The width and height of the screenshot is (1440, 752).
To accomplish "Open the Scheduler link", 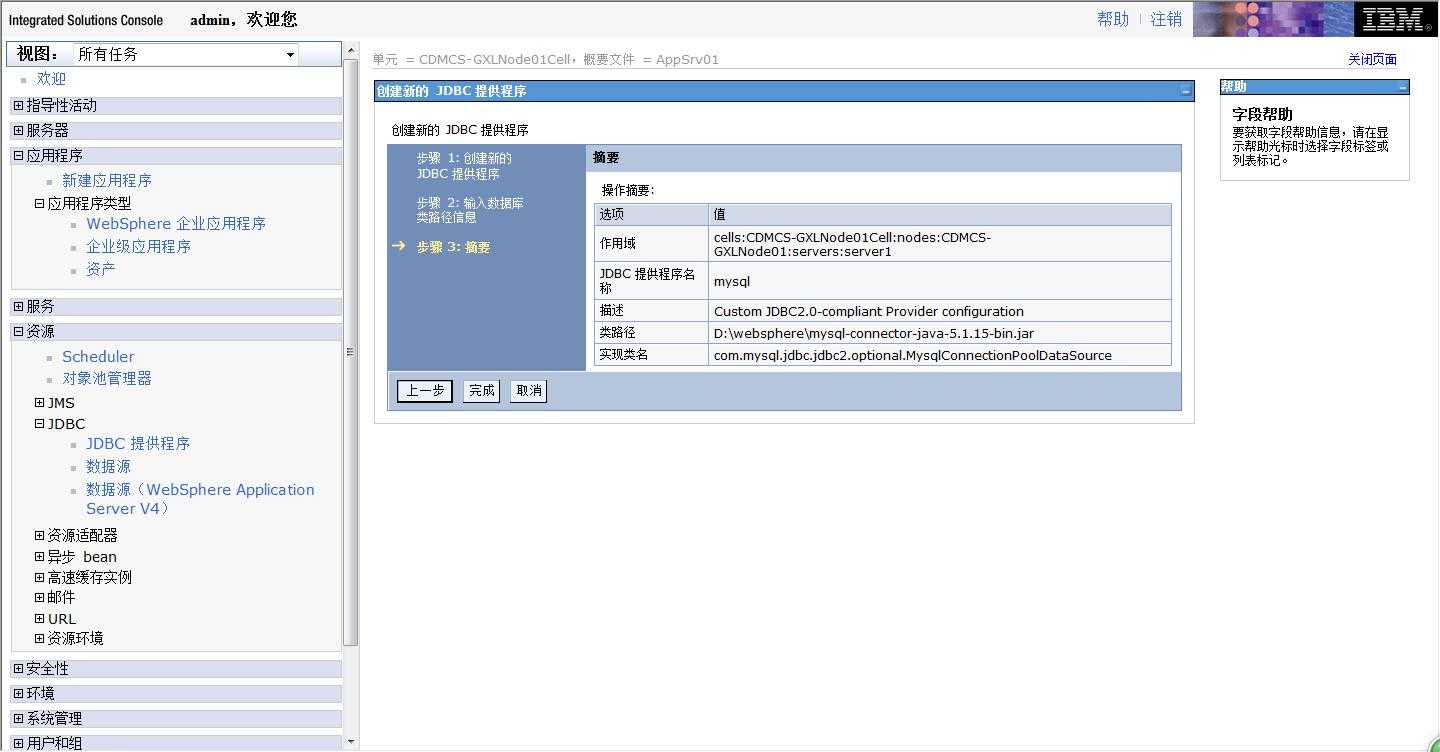I will click(98, 356).
